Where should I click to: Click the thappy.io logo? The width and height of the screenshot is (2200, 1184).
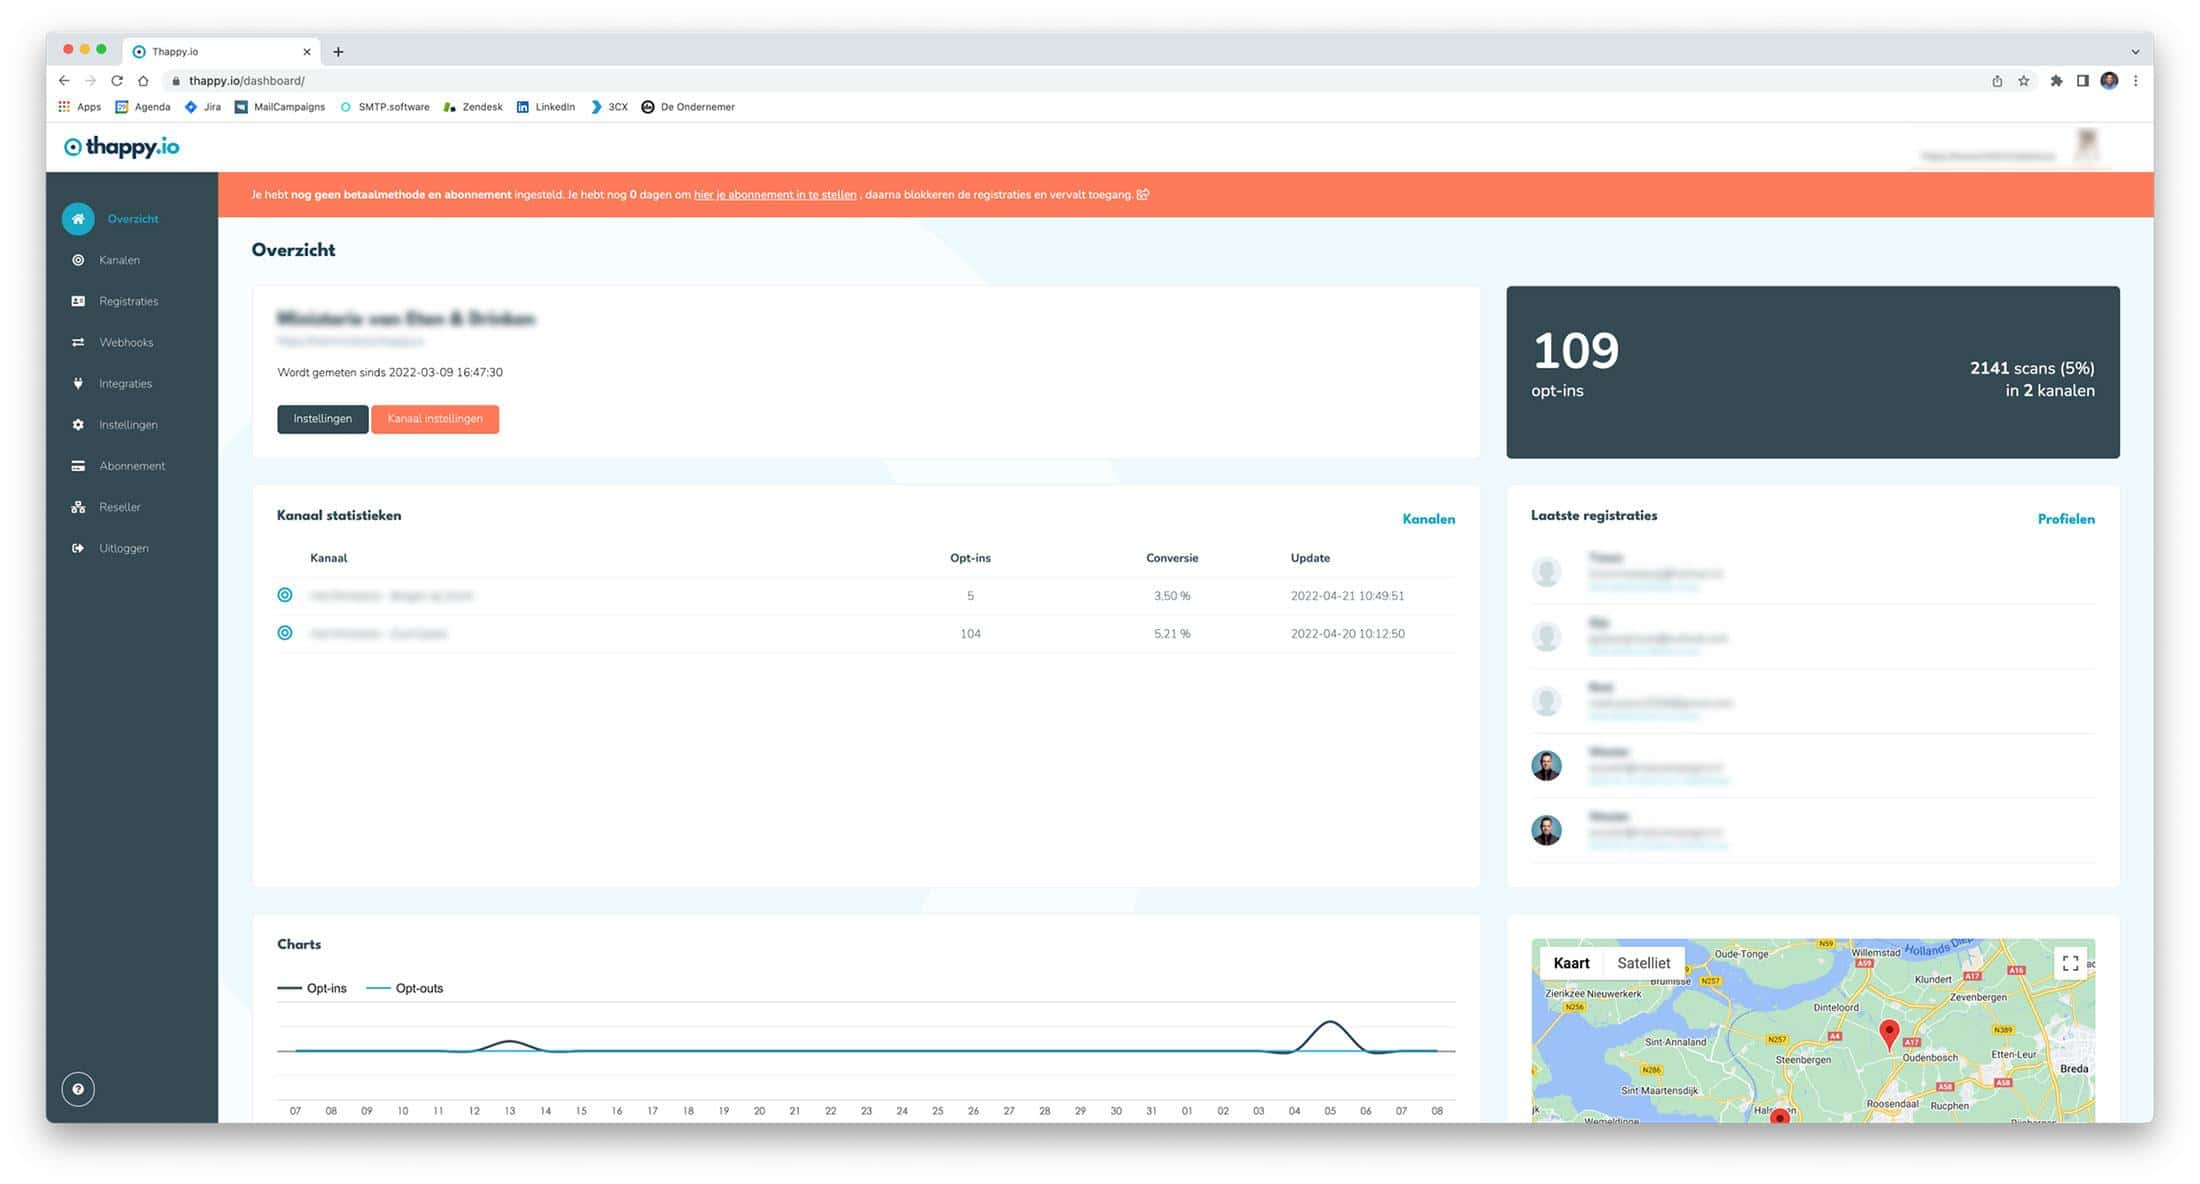point(122,147)
